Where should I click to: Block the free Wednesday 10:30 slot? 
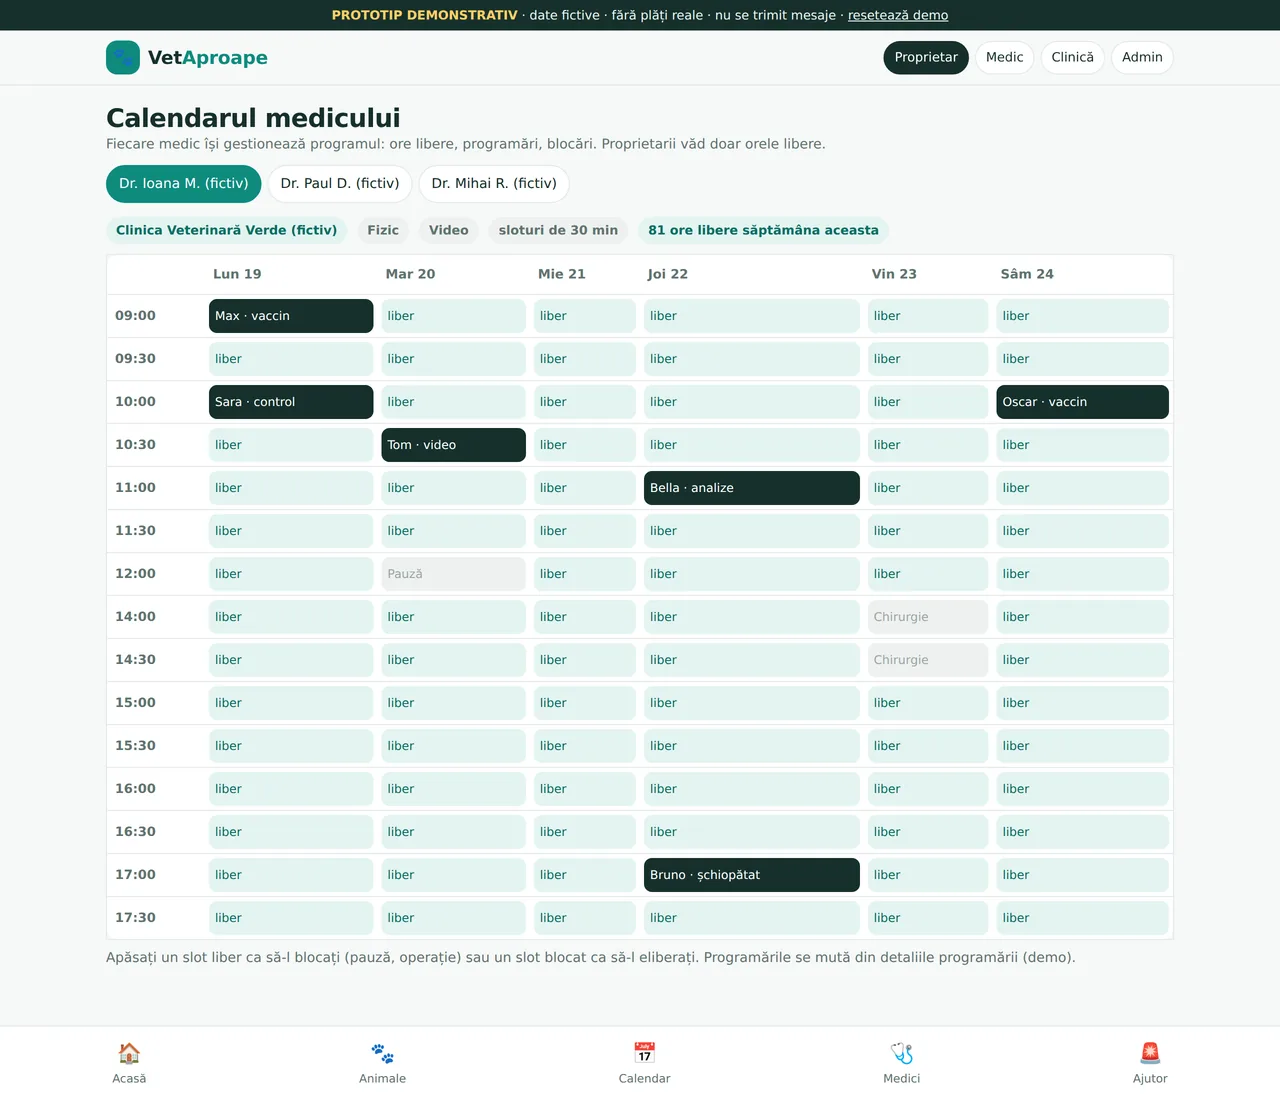[585, 445]
